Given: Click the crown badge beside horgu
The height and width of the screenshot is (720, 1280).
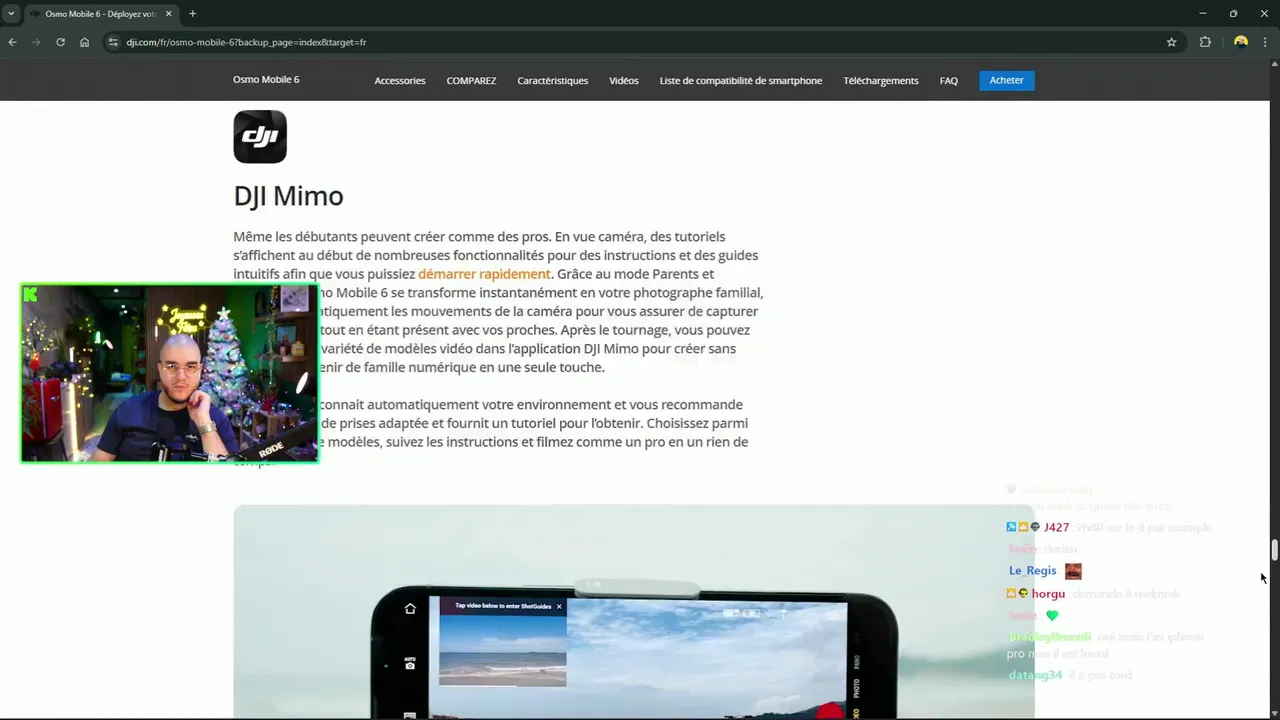Looking at the screenshot, I should point(1012,594).
